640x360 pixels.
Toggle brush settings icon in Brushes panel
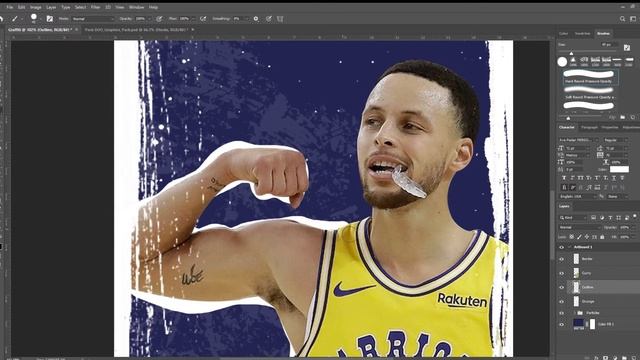point(627,47)
